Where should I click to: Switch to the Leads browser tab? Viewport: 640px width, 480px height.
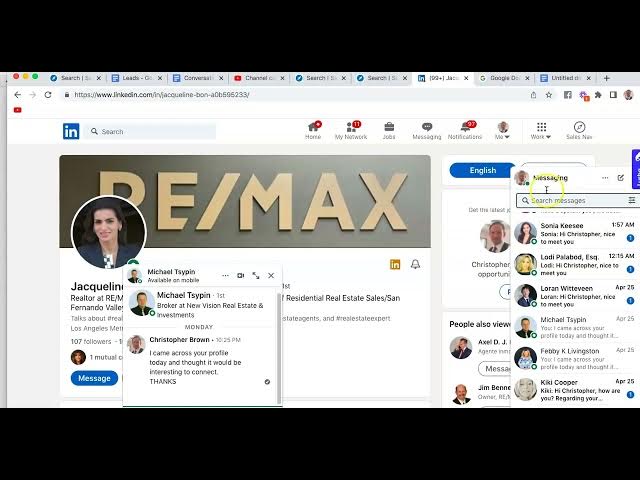coord(136,78)
